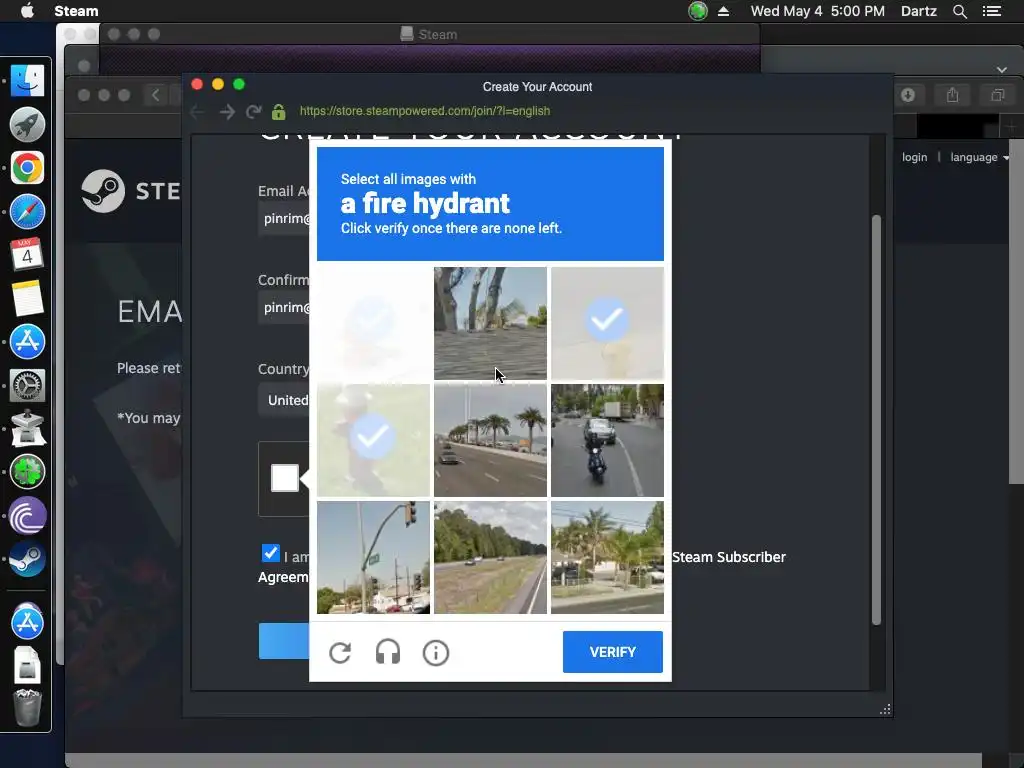The width and height of the screenshot is (1024, 768).
Task: Select the motorcycle rider tile
Action: coord(607,440)
